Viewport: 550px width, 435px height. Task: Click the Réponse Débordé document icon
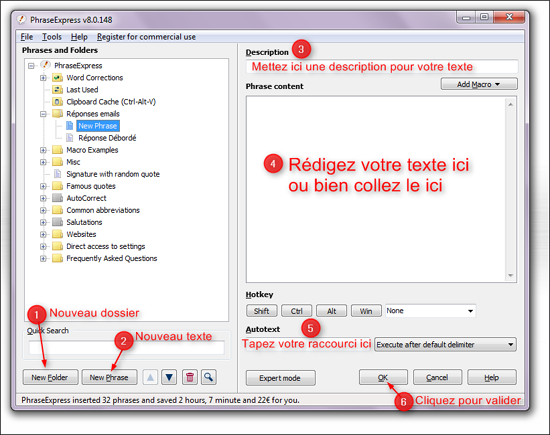[70, 138]
